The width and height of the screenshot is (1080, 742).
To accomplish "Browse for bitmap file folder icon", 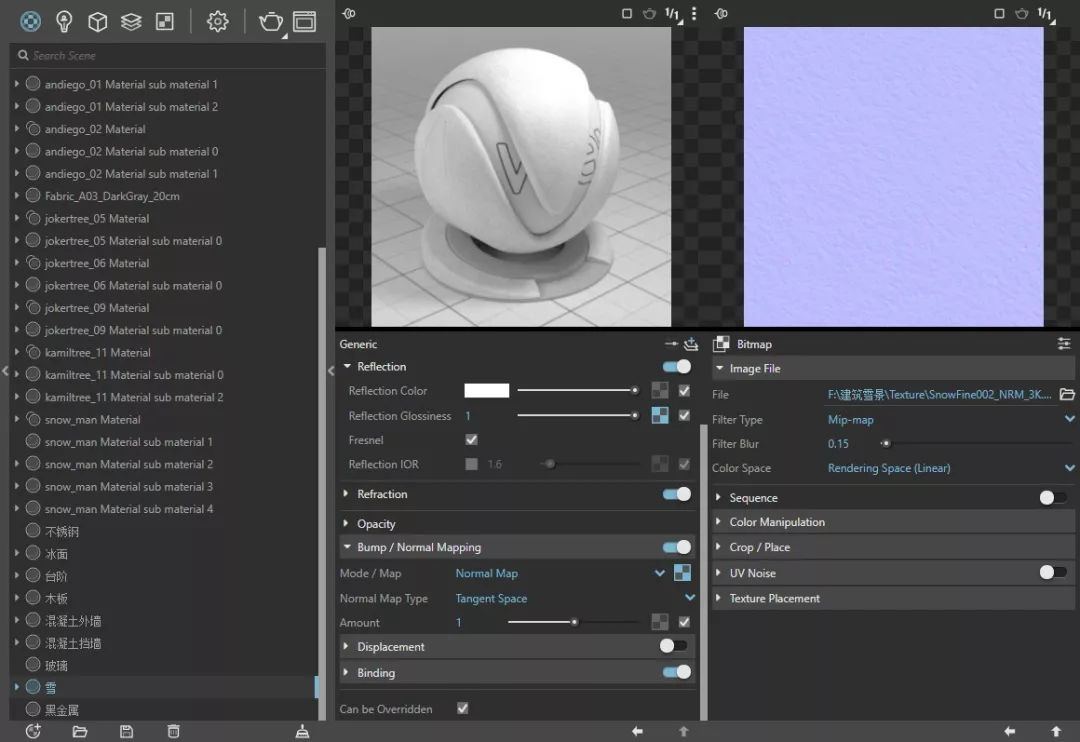I will [1066, 394].
